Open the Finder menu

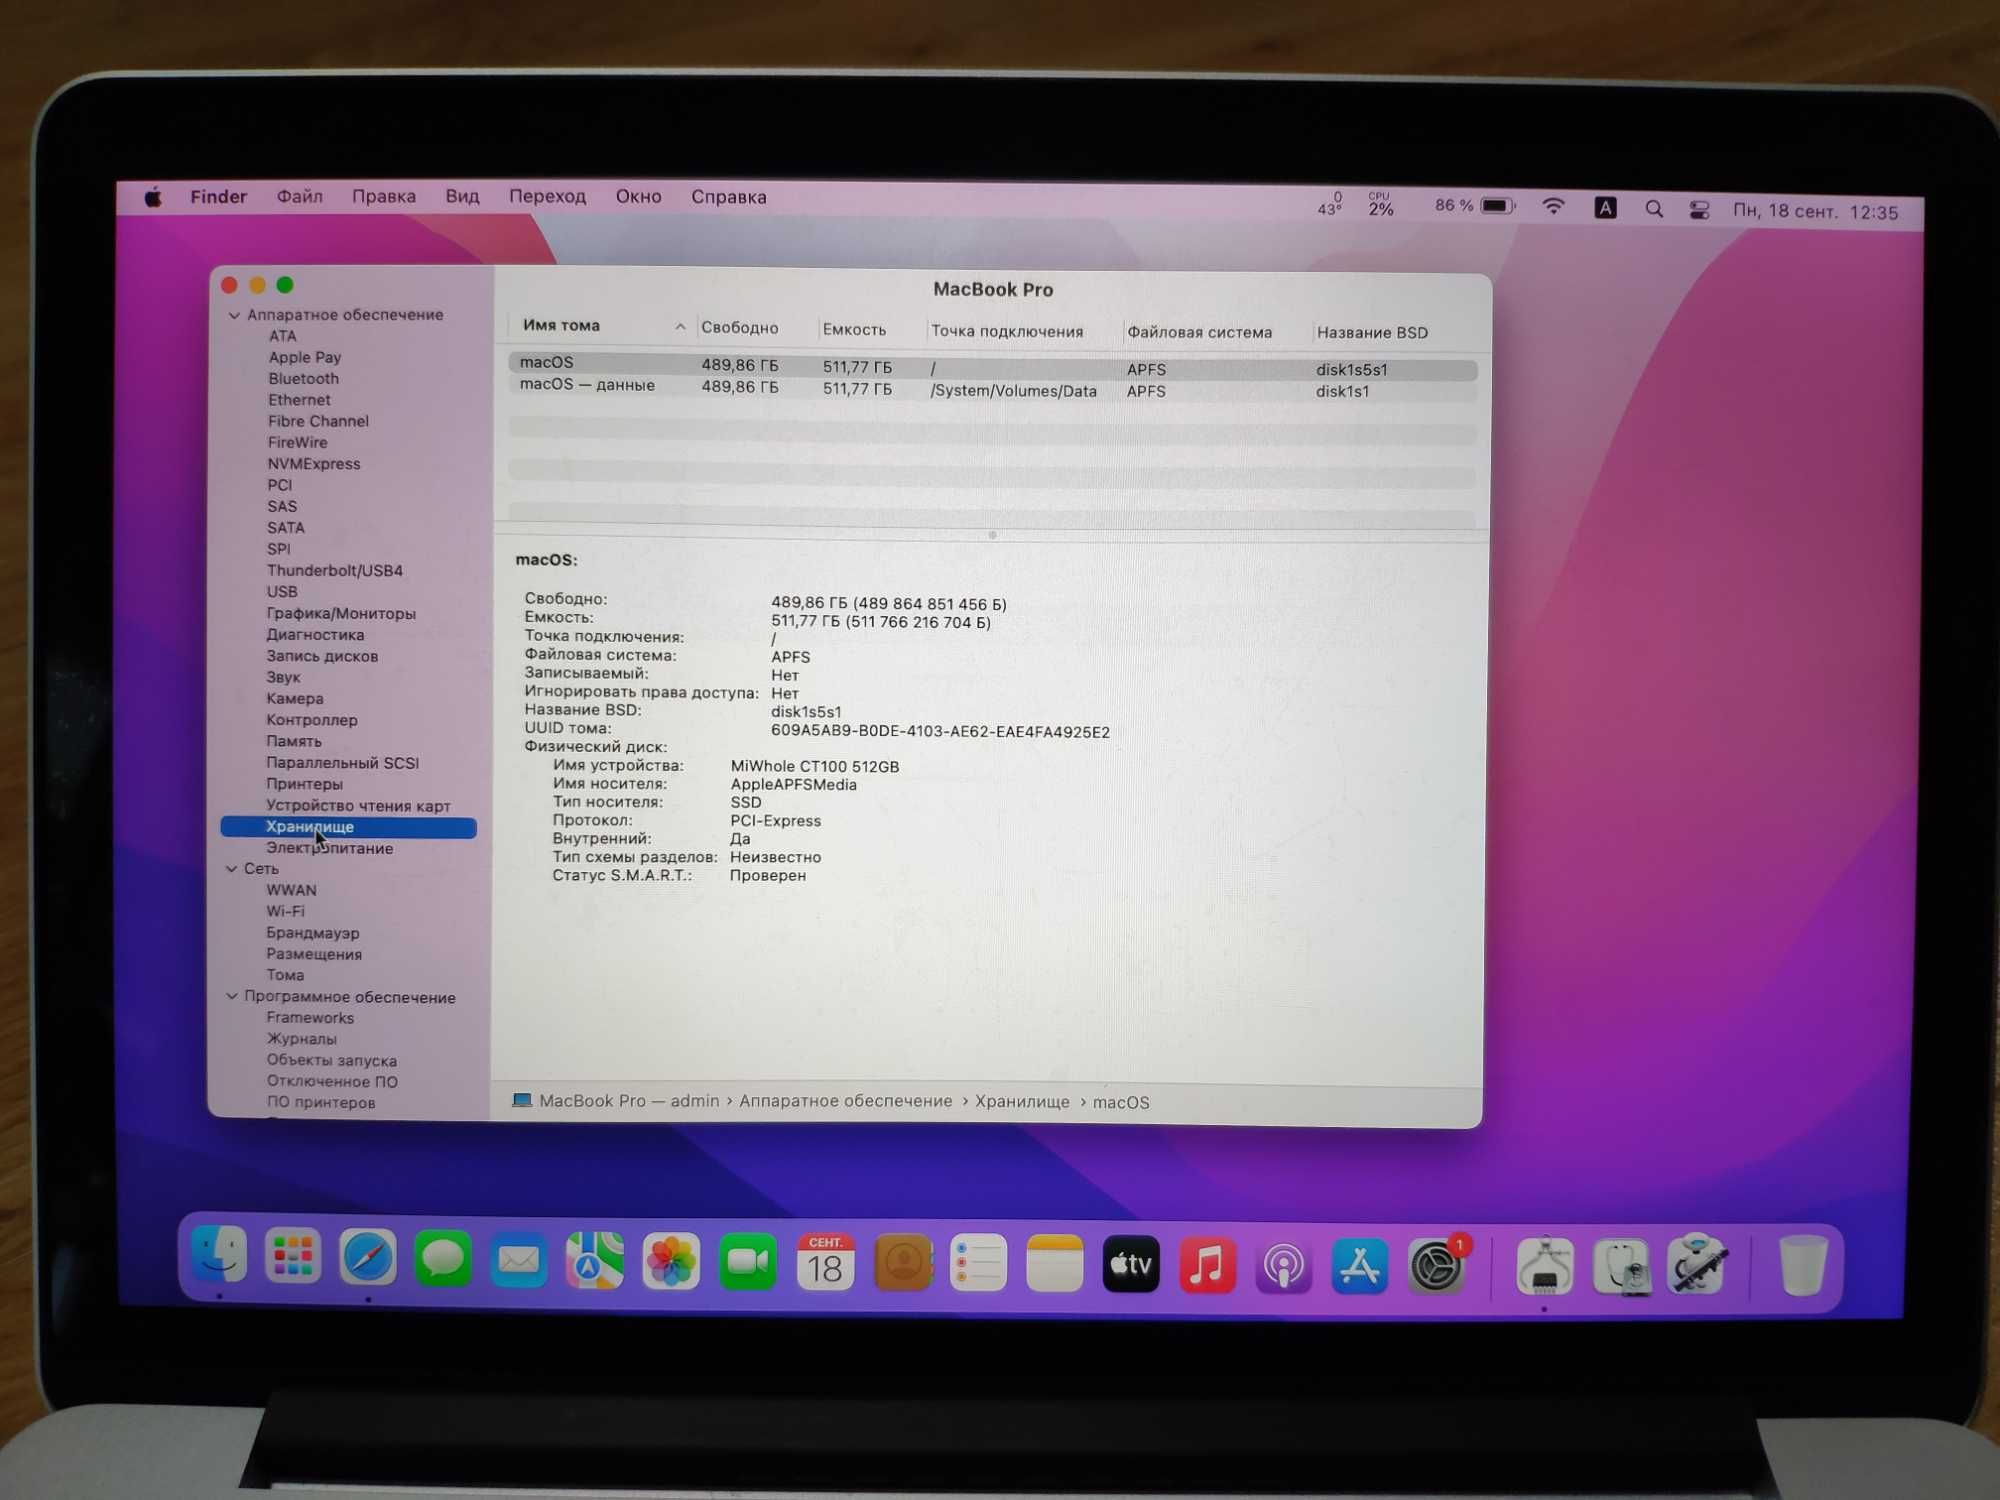[218, 197]
